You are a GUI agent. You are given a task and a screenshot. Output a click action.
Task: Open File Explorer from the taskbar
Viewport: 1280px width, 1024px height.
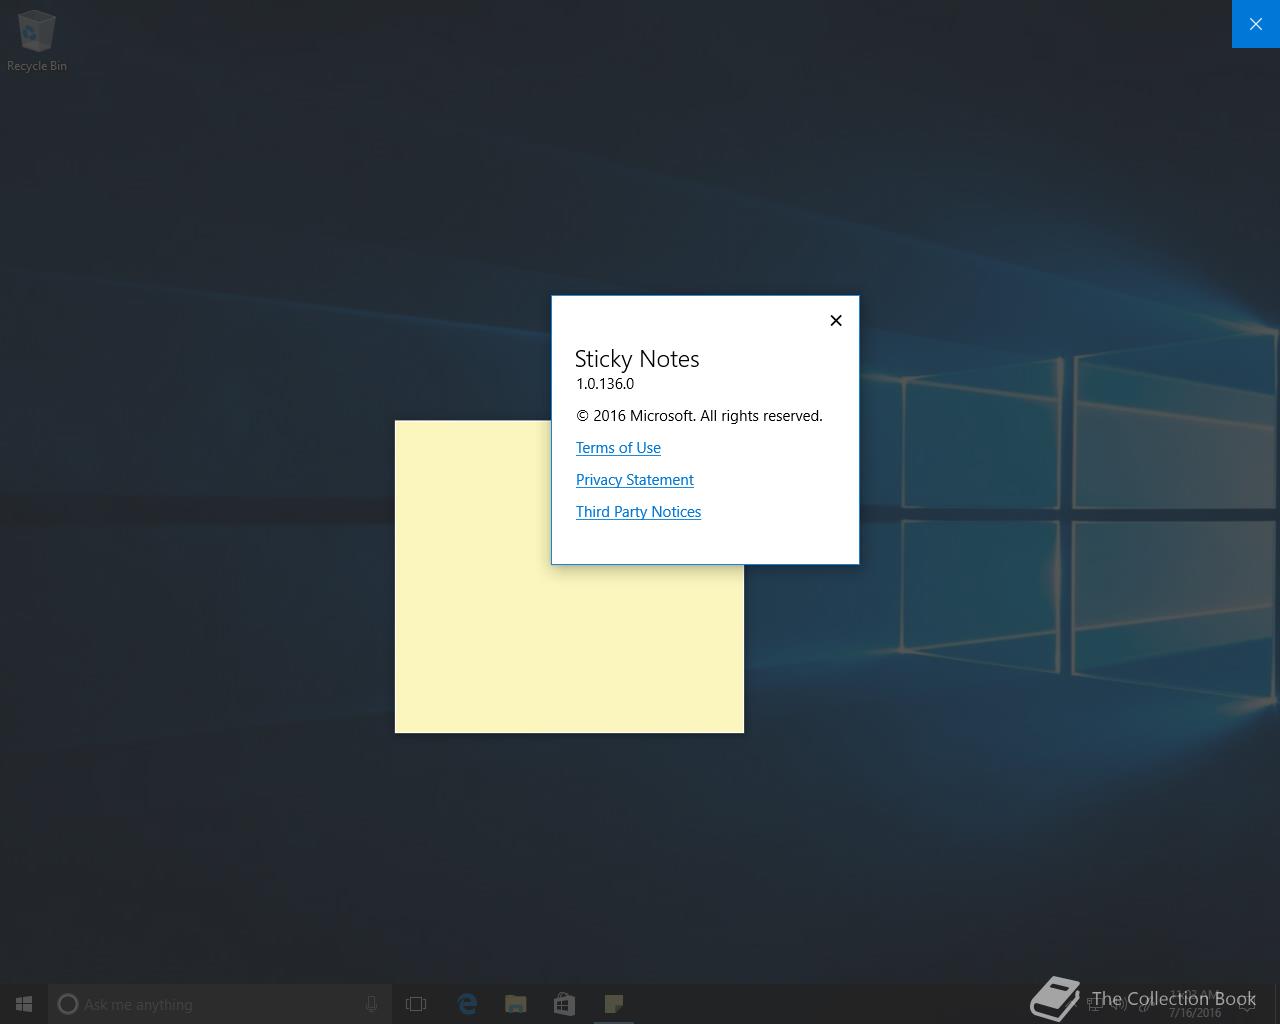pyautogui.click(x=516, y=1004)
